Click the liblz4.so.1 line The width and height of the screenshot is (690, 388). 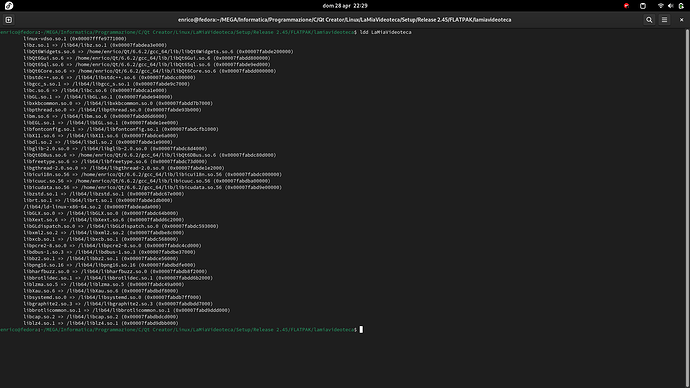point(101,323)
